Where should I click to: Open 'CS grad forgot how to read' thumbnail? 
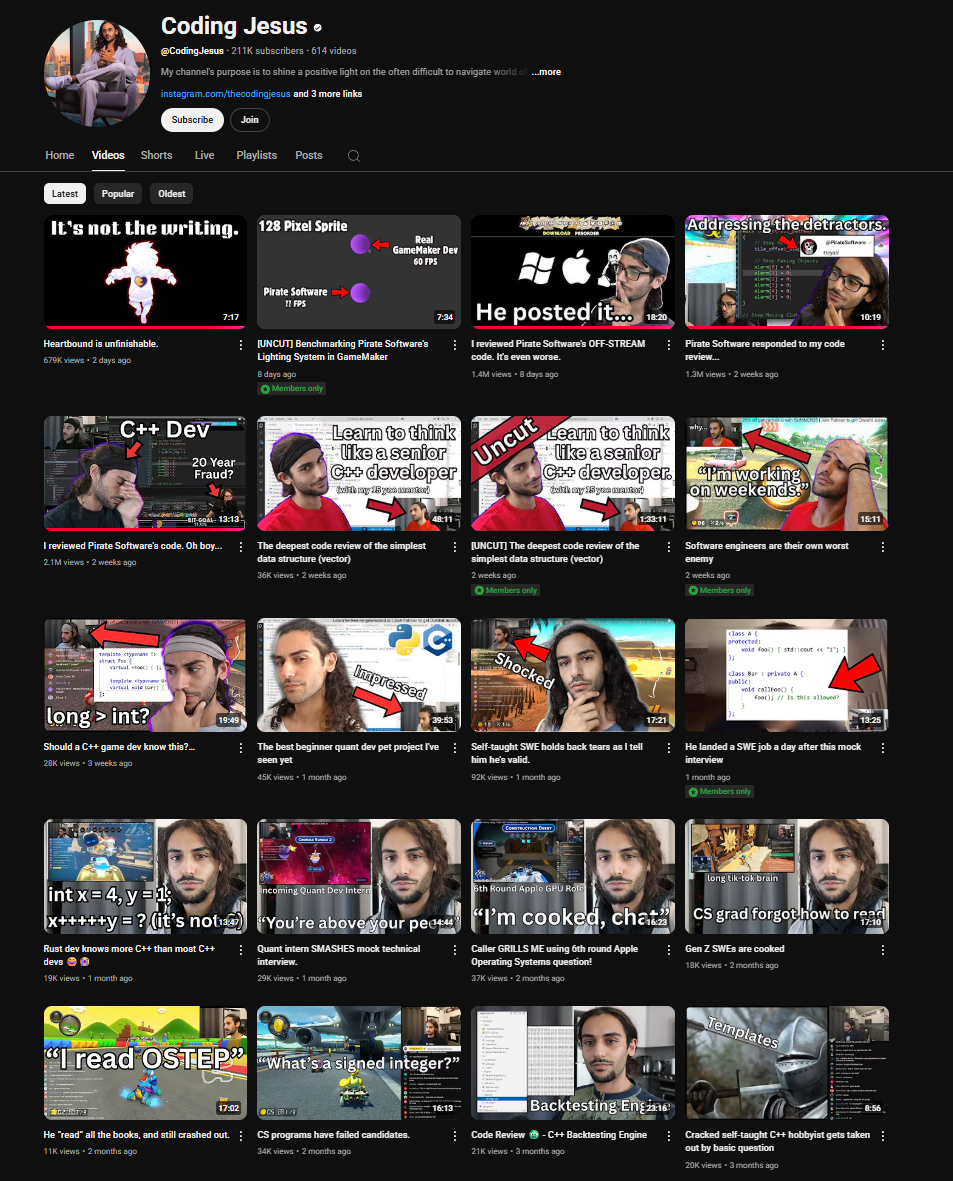tap(787, 877)
